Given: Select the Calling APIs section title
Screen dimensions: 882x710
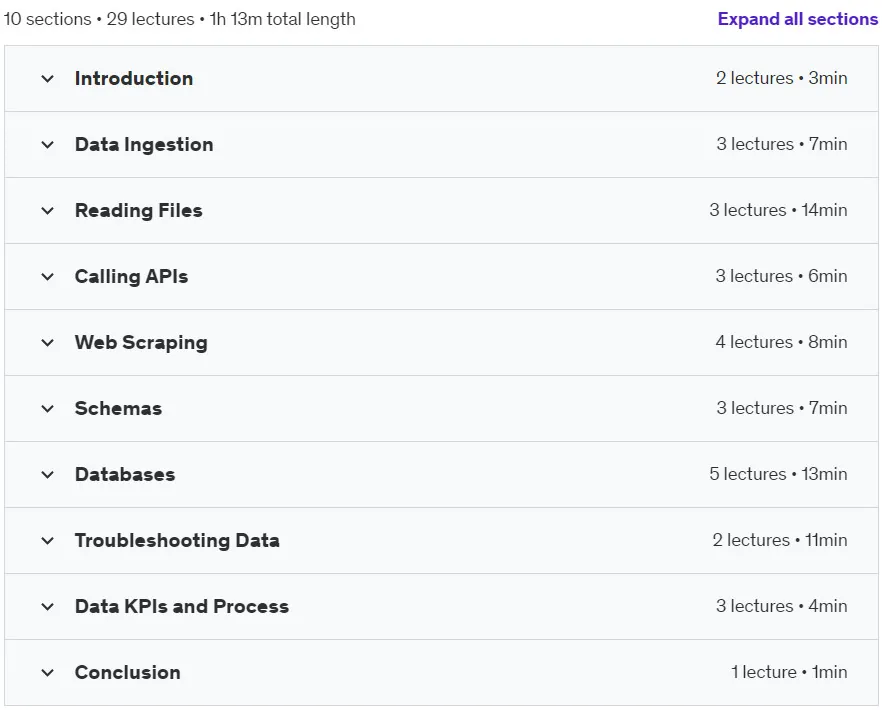Looking at the screenshot, I should click(x=132, y=276).
